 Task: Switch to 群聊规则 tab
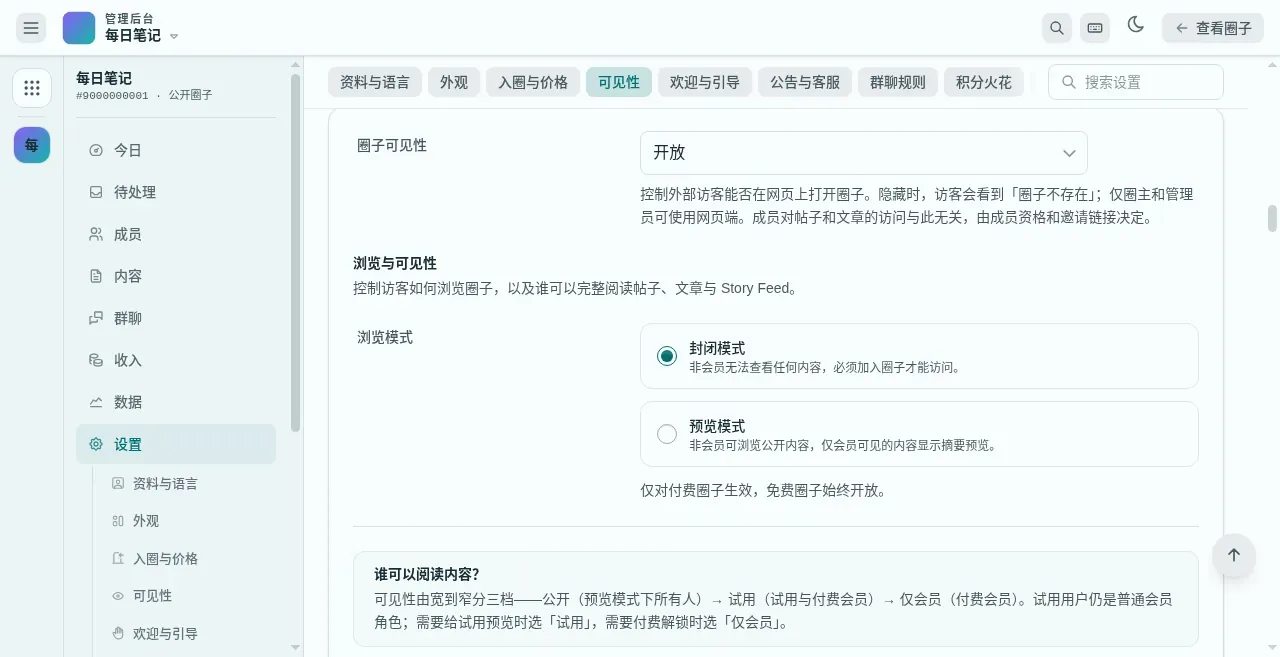click(898, 82)
